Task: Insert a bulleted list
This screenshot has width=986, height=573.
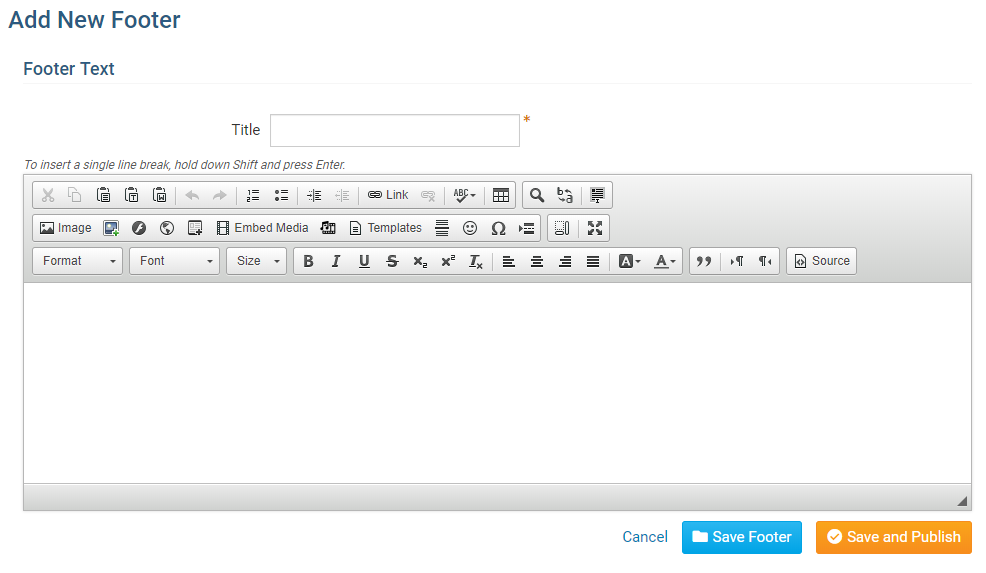Action: 281,195
